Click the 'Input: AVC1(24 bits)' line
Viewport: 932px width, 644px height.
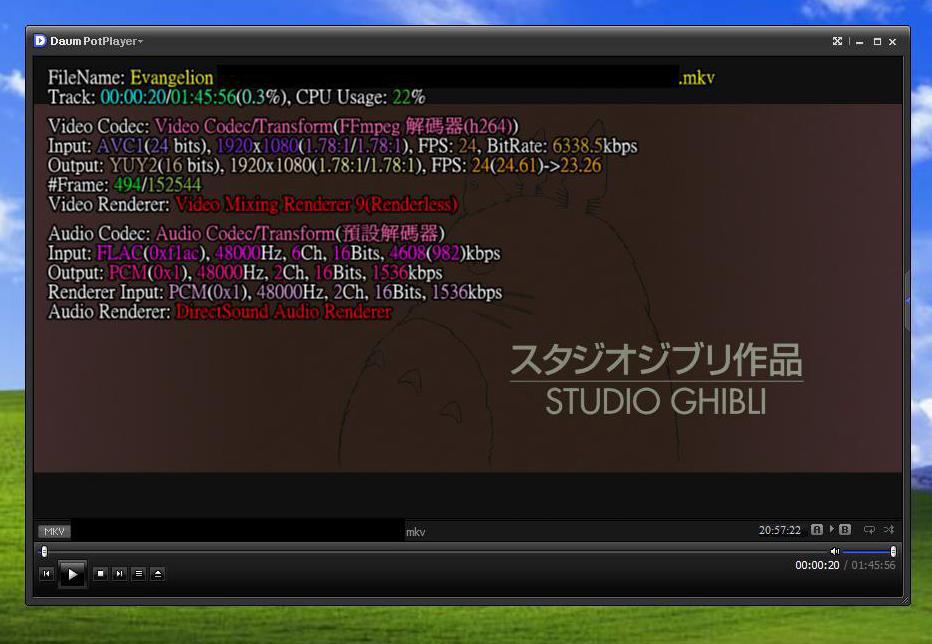pyautogui.click(x=342, y=146)
